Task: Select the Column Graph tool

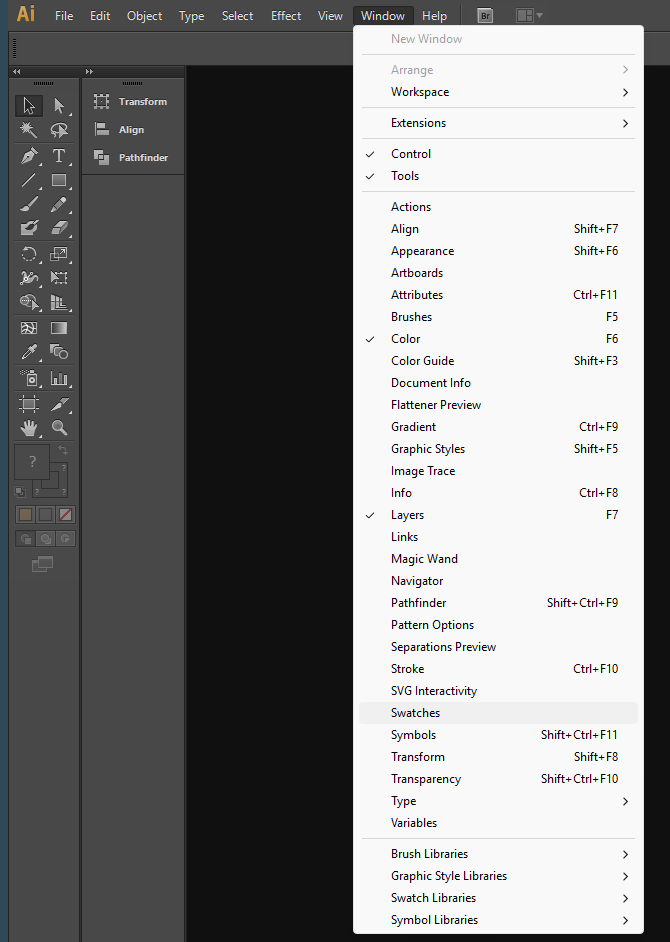Action: (x=59, y=378)
